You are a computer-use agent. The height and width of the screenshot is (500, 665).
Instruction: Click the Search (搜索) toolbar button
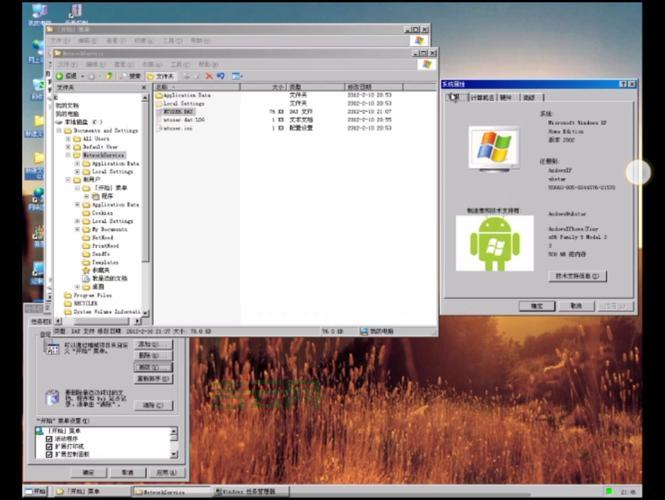point(131,76)
